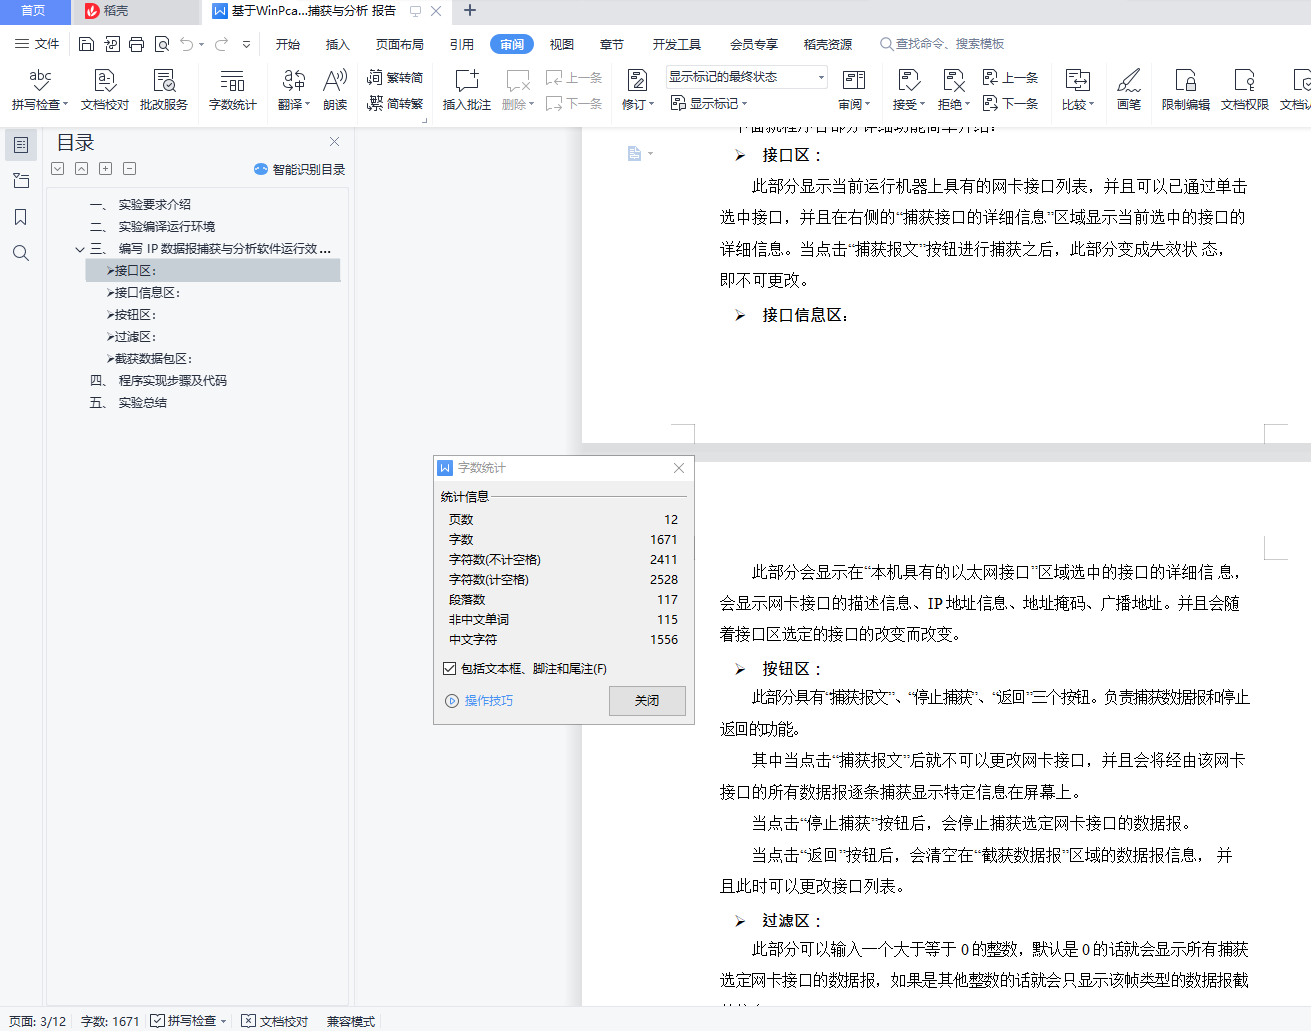Open the 开发工具 ribbon tab
Screen dimensions: 1311x1031
coord(677,44)
